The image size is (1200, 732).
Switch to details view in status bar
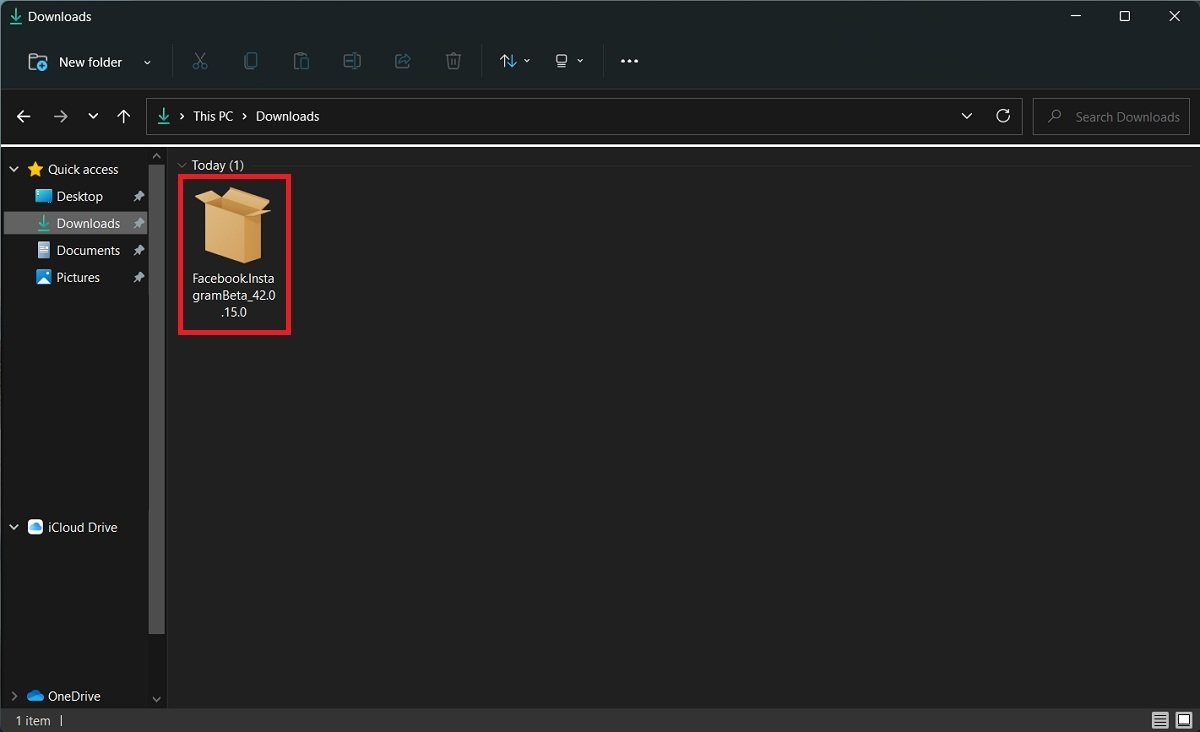(1160, 720)
